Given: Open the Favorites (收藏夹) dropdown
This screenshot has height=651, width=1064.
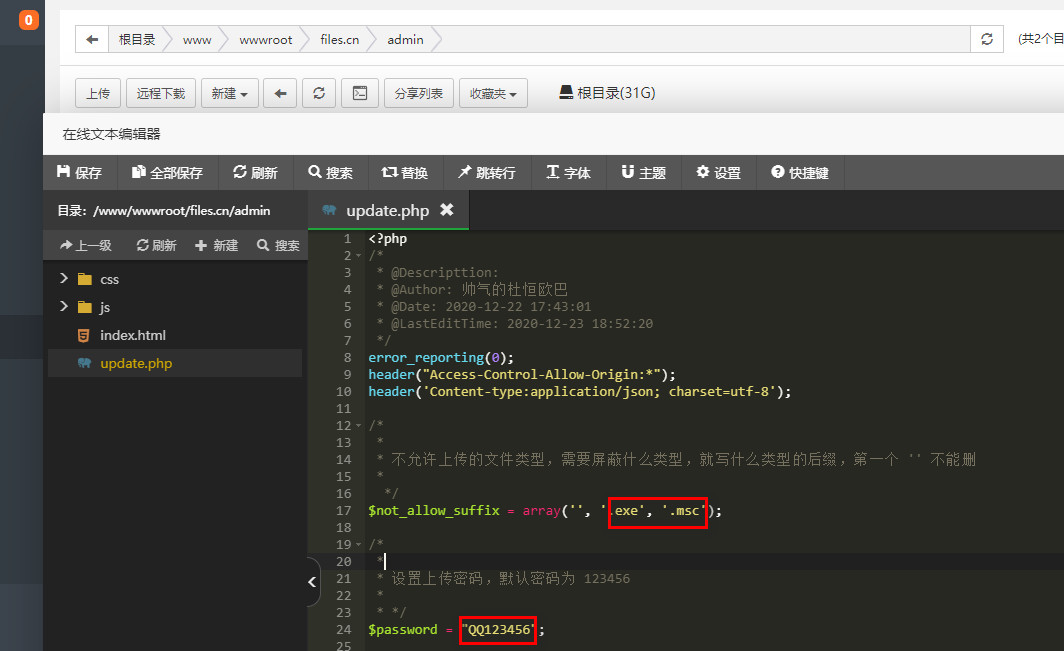Looking at the screenshot, I should [493, 93].
